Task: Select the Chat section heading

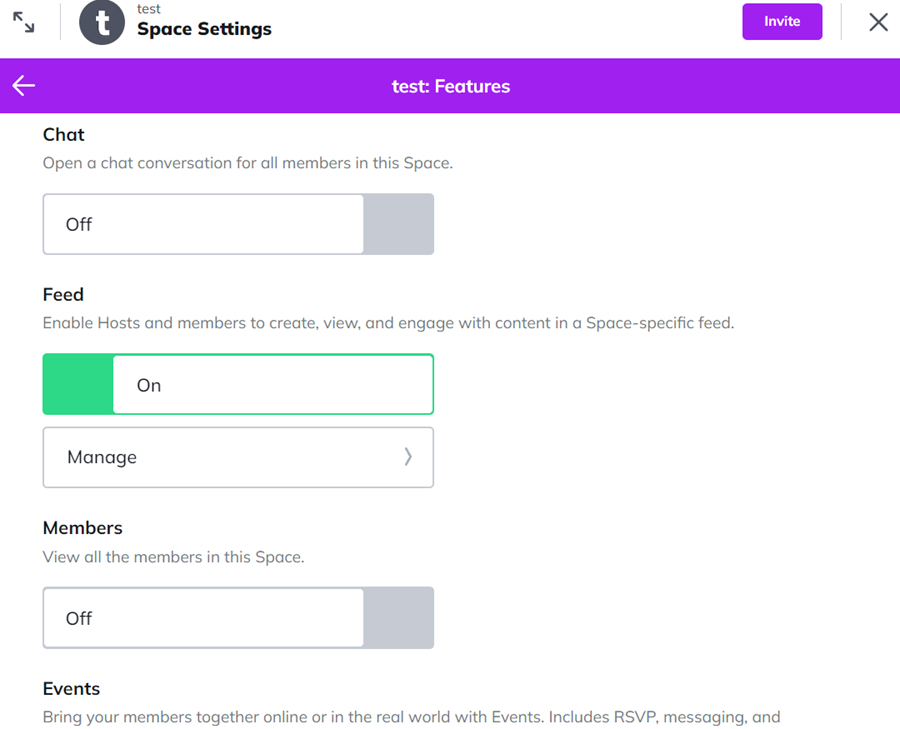Action: tap(64, 135)
